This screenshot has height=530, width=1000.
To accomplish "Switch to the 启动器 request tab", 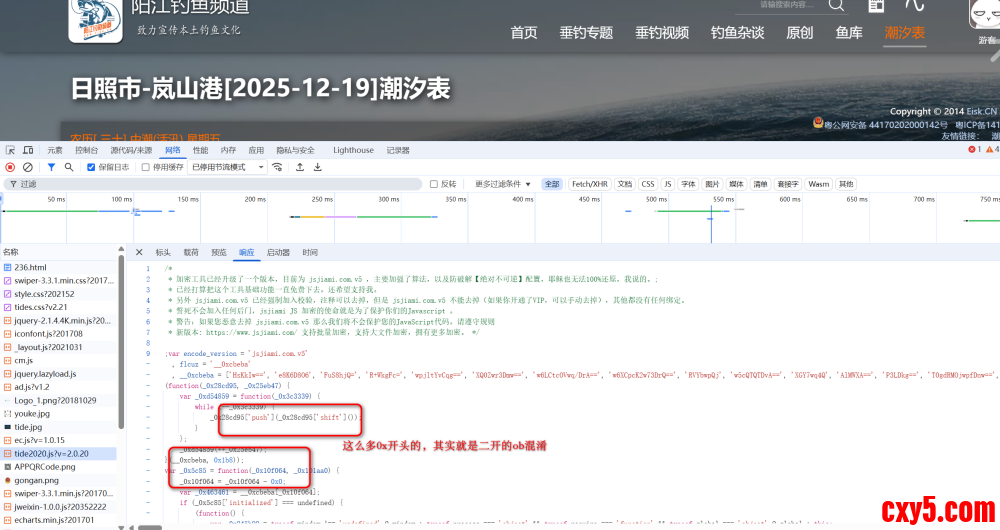I will [278, 253].
